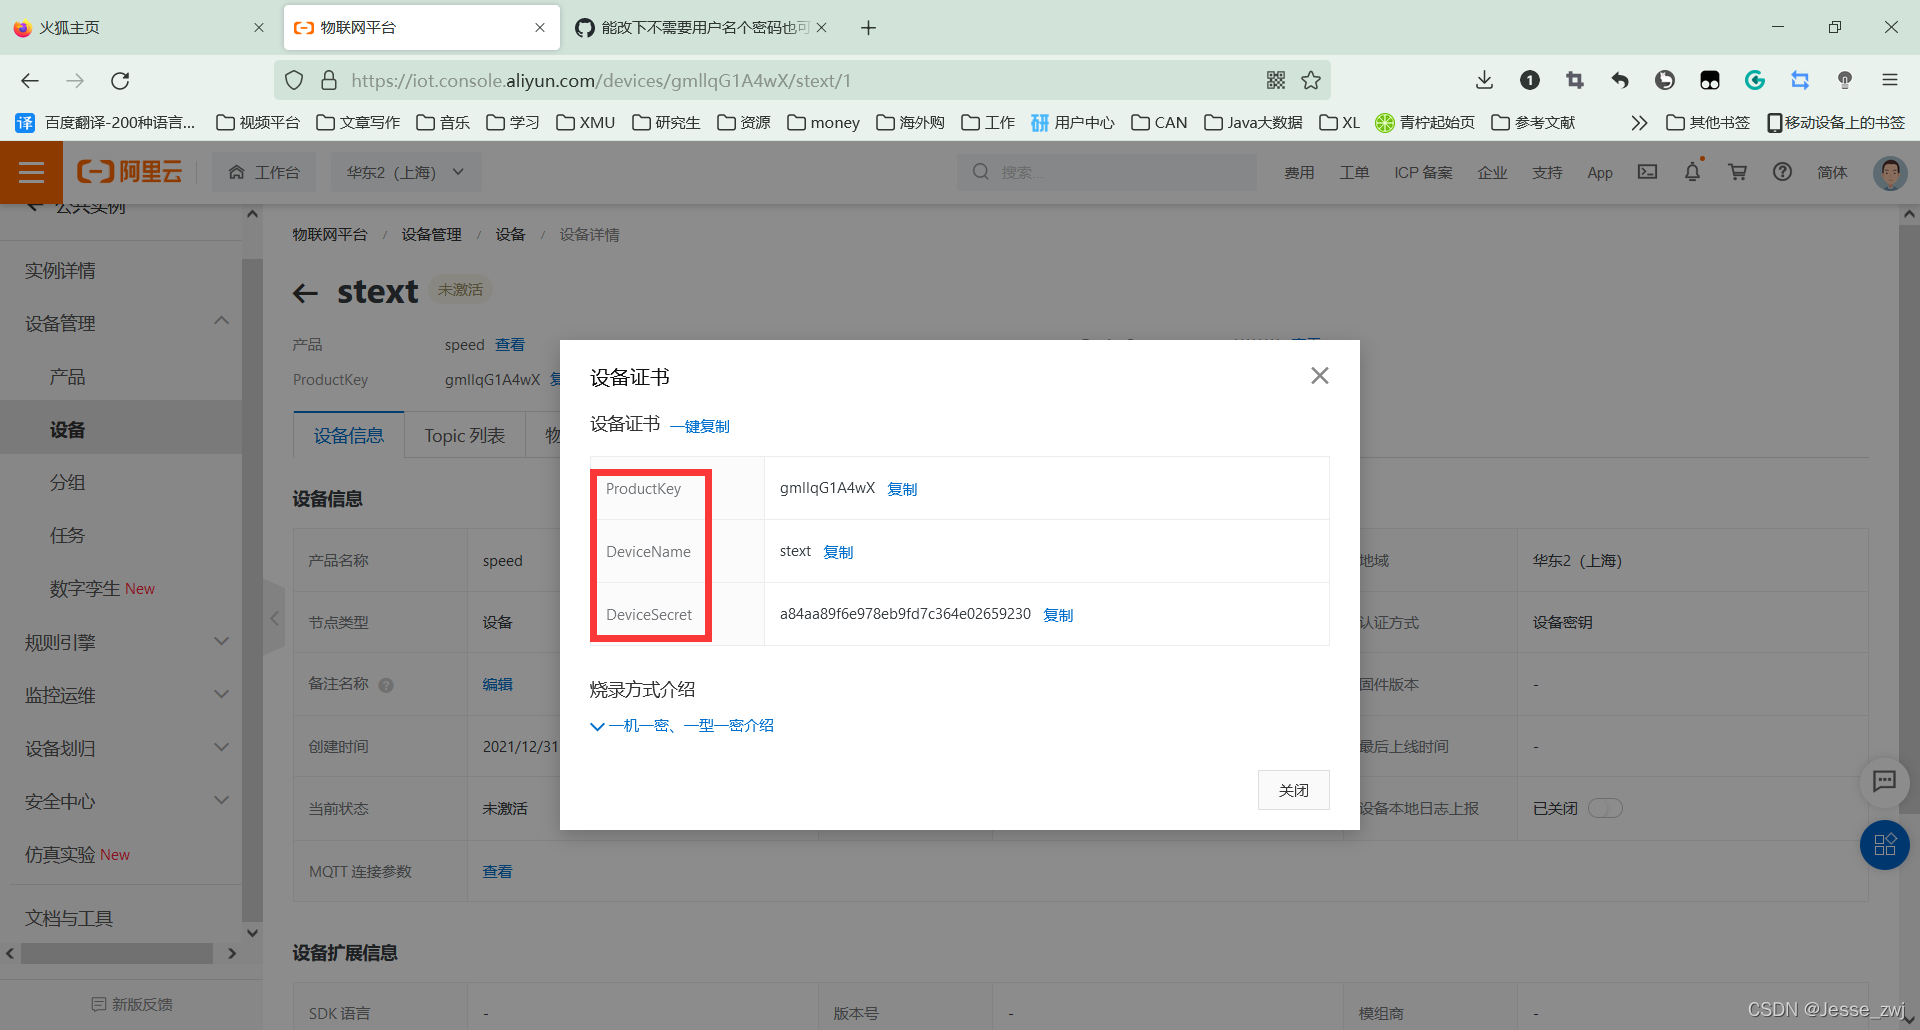Toggle the 设备本地日志上报 switch
1920x1030 pixels.
pyautogui.click(x=1605, y=808)
